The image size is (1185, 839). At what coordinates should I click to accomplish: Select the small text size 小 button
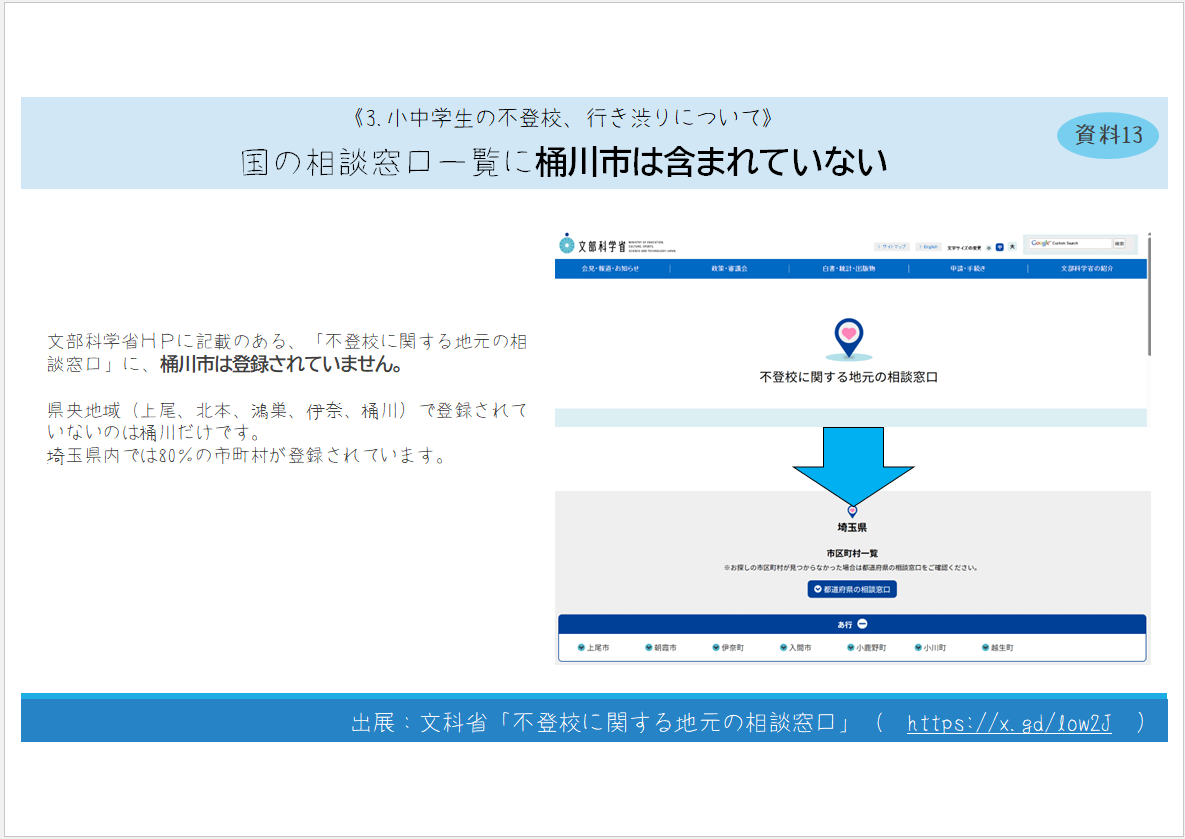(989, 247)
